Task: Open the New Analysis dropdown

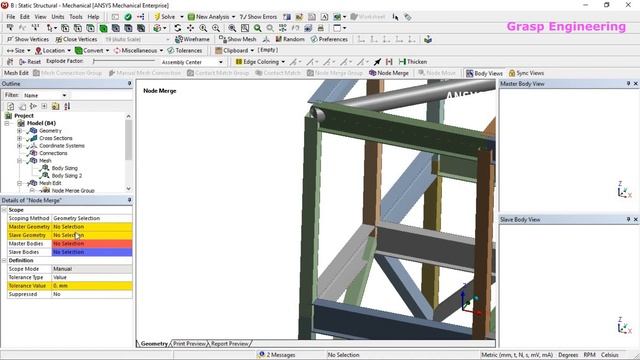Action: coord(233,17)
